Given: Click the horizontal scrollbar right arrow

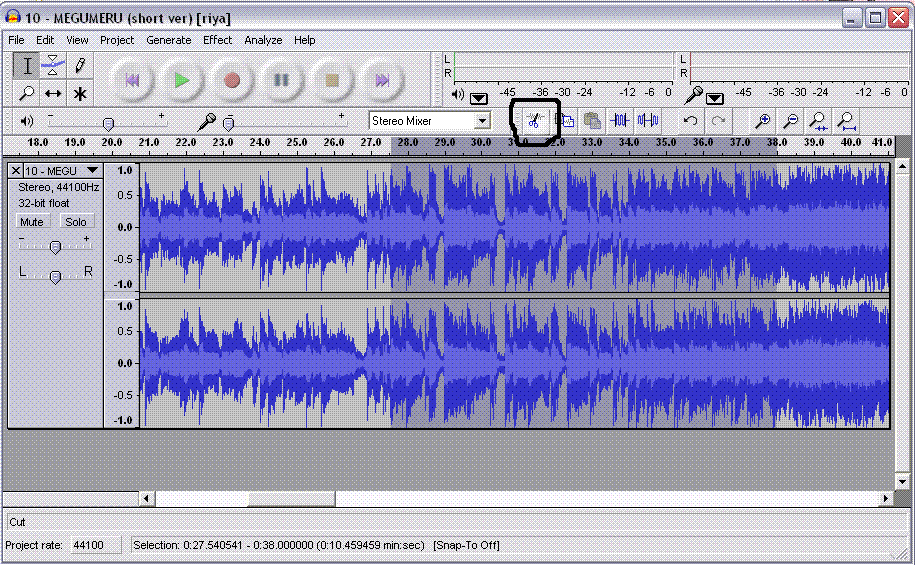Looking at the screenshot, I should coord(885,498).
